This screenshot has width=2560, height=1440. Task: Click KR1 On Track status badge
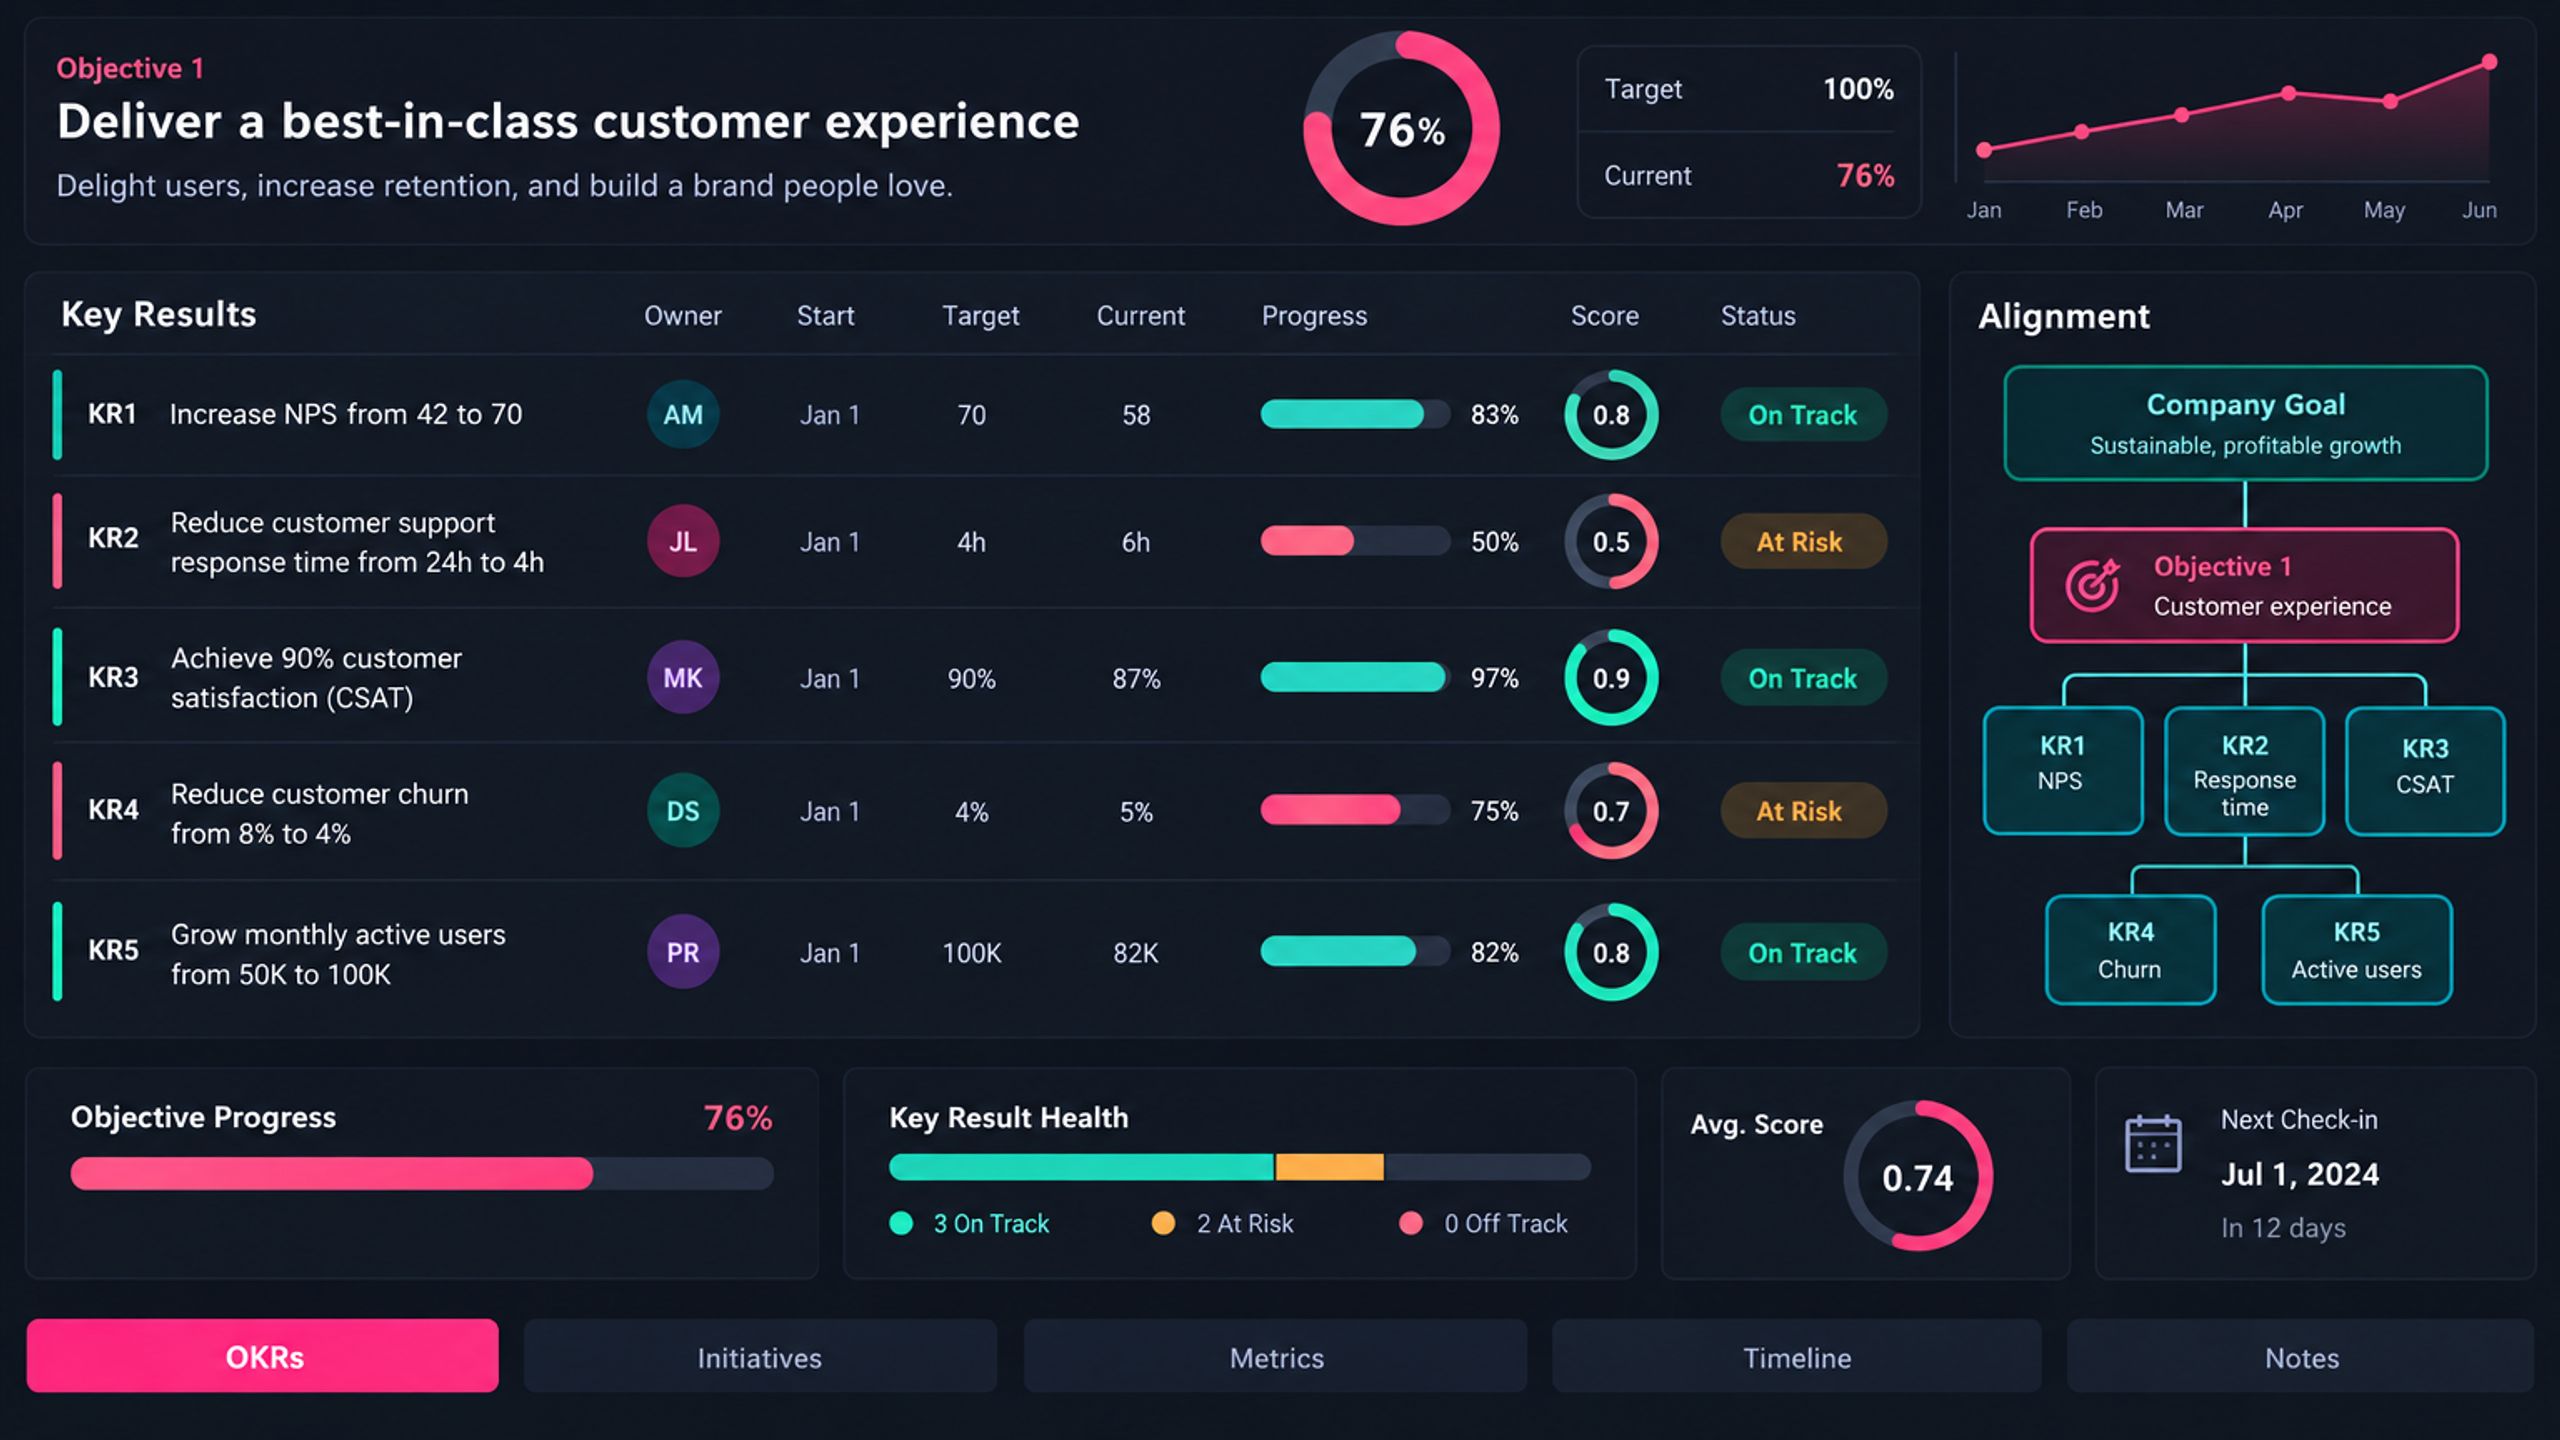point(1803,414)
